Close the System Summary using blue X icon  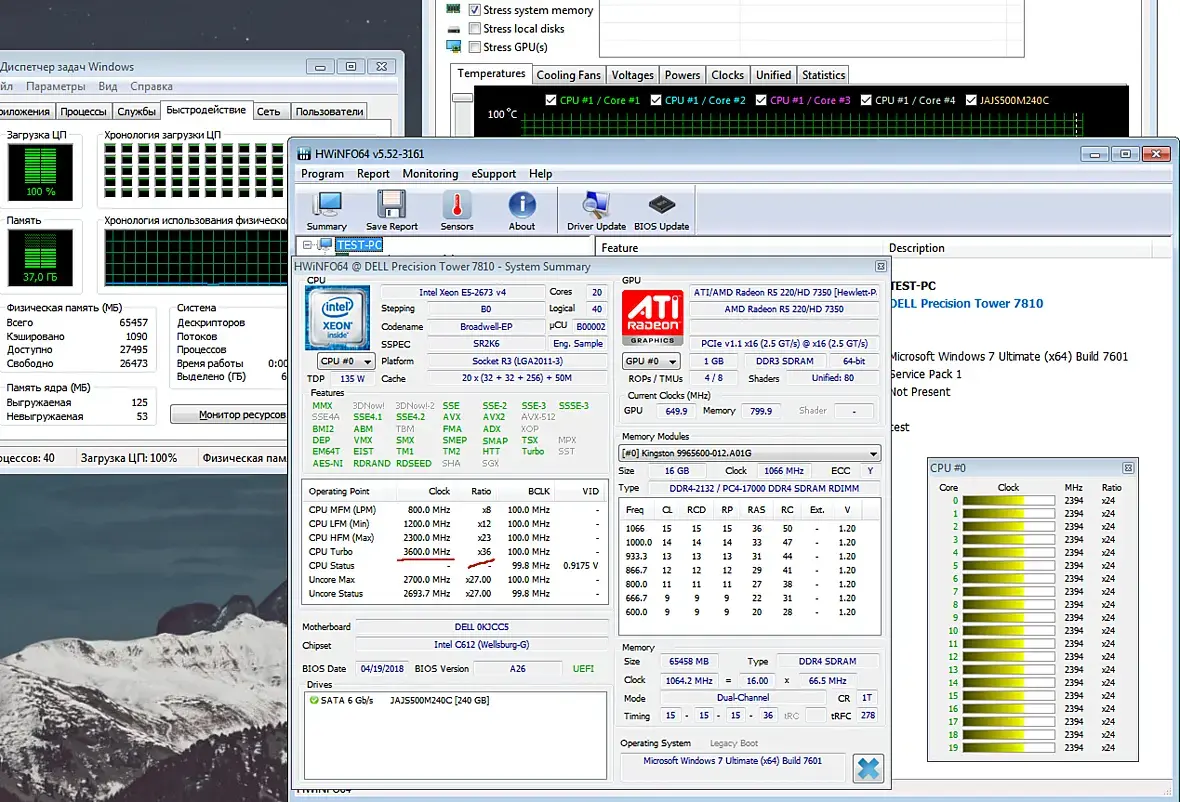coord(868,768)
